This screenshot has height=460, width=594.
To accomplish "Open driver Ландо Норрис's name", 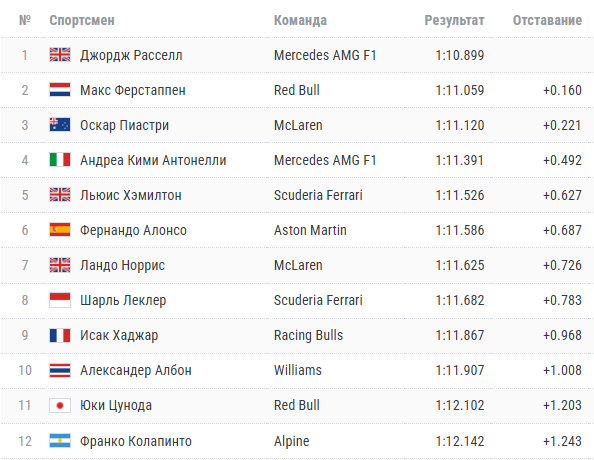I will click(x=122, y=265).
